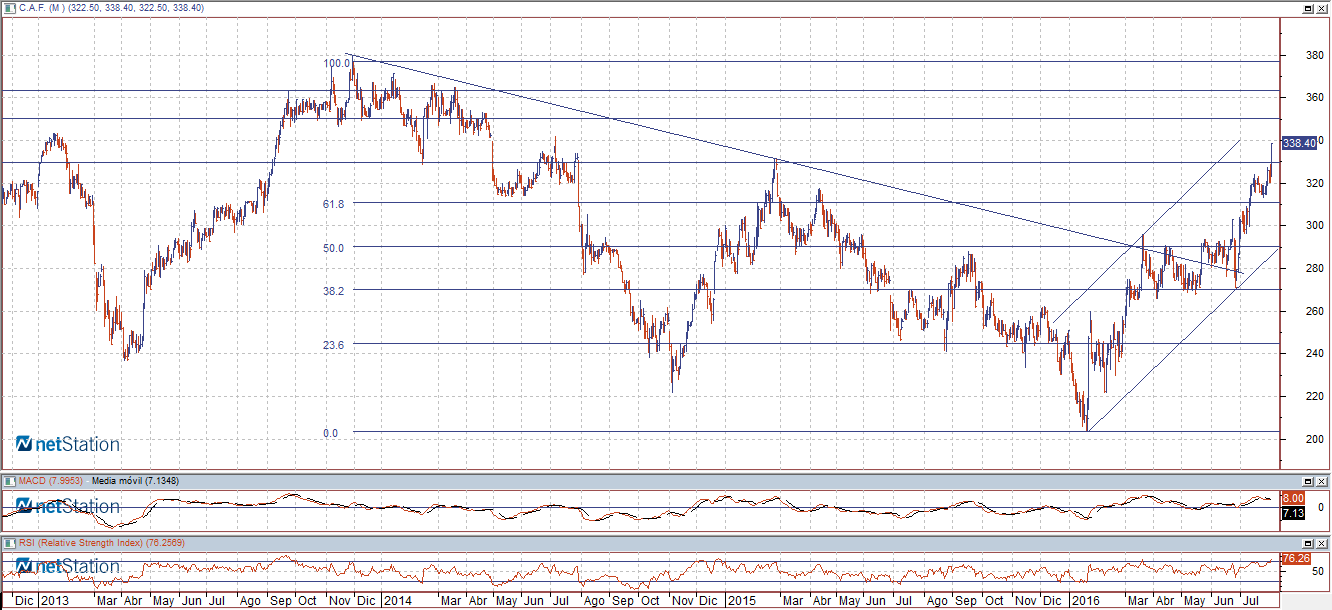
Task: Click the 'C.A.F. (M)' chart title text
Action: [42, 7]
